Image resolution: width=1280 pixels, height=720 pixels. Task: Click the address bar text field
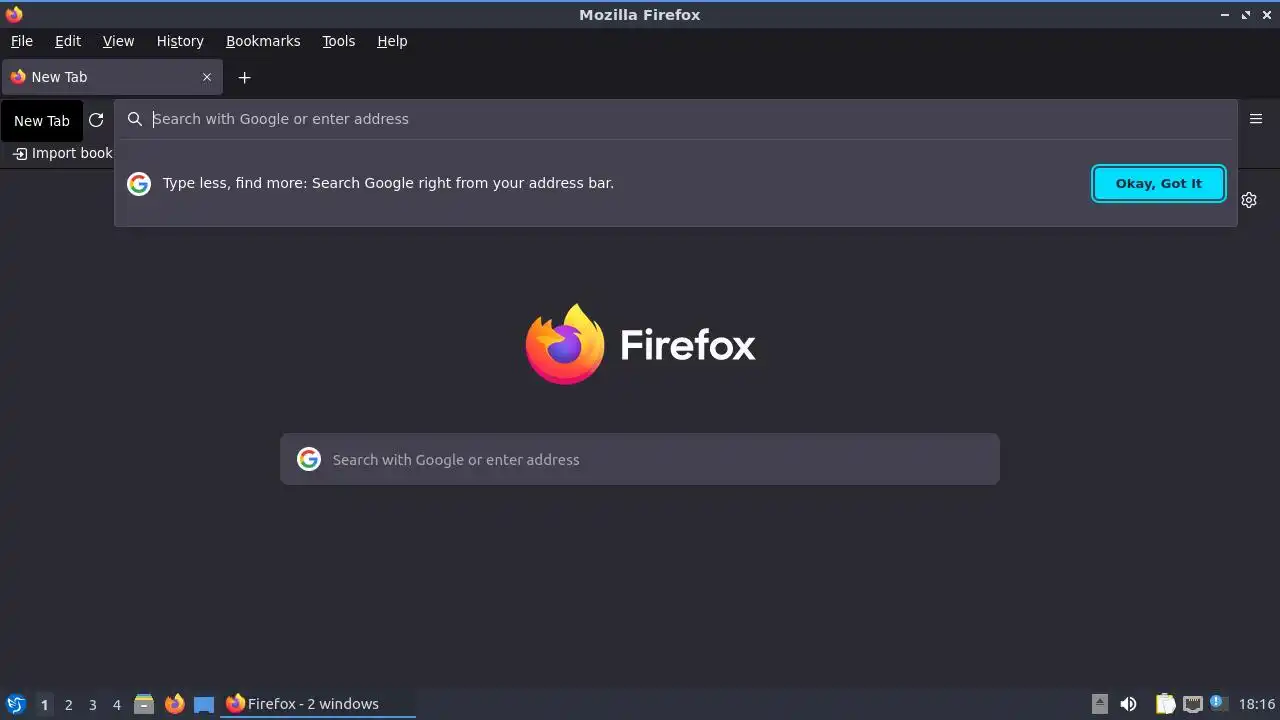click(690, 119)
